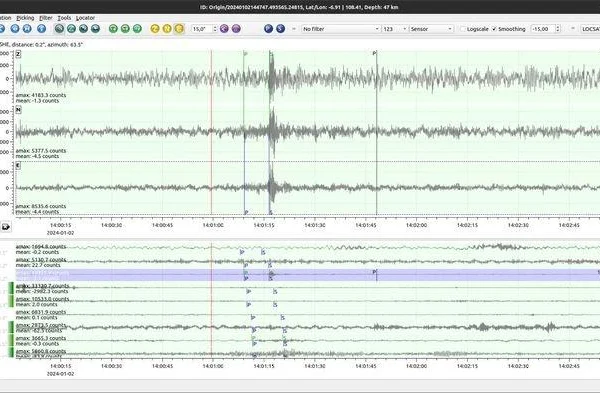The image size is (600, 393).
Task: Click the third dark teal toolbar icon
Action: 83,29
